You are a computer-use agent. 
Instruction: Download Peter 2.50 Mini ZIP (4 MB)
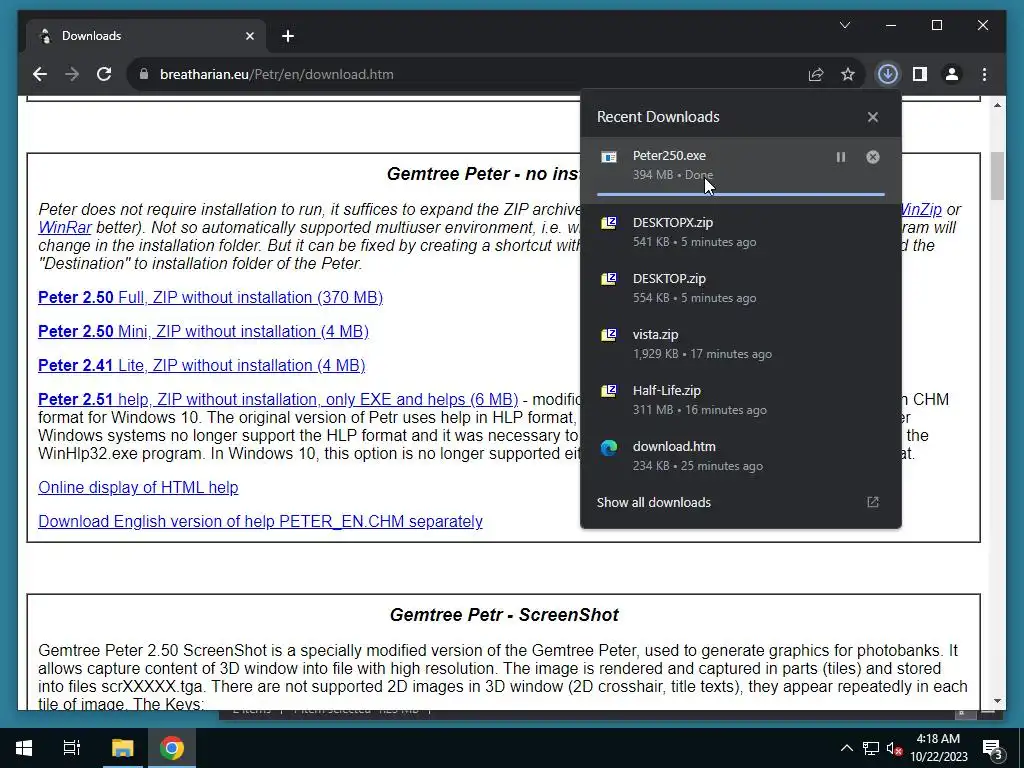[x=203, y=331]
